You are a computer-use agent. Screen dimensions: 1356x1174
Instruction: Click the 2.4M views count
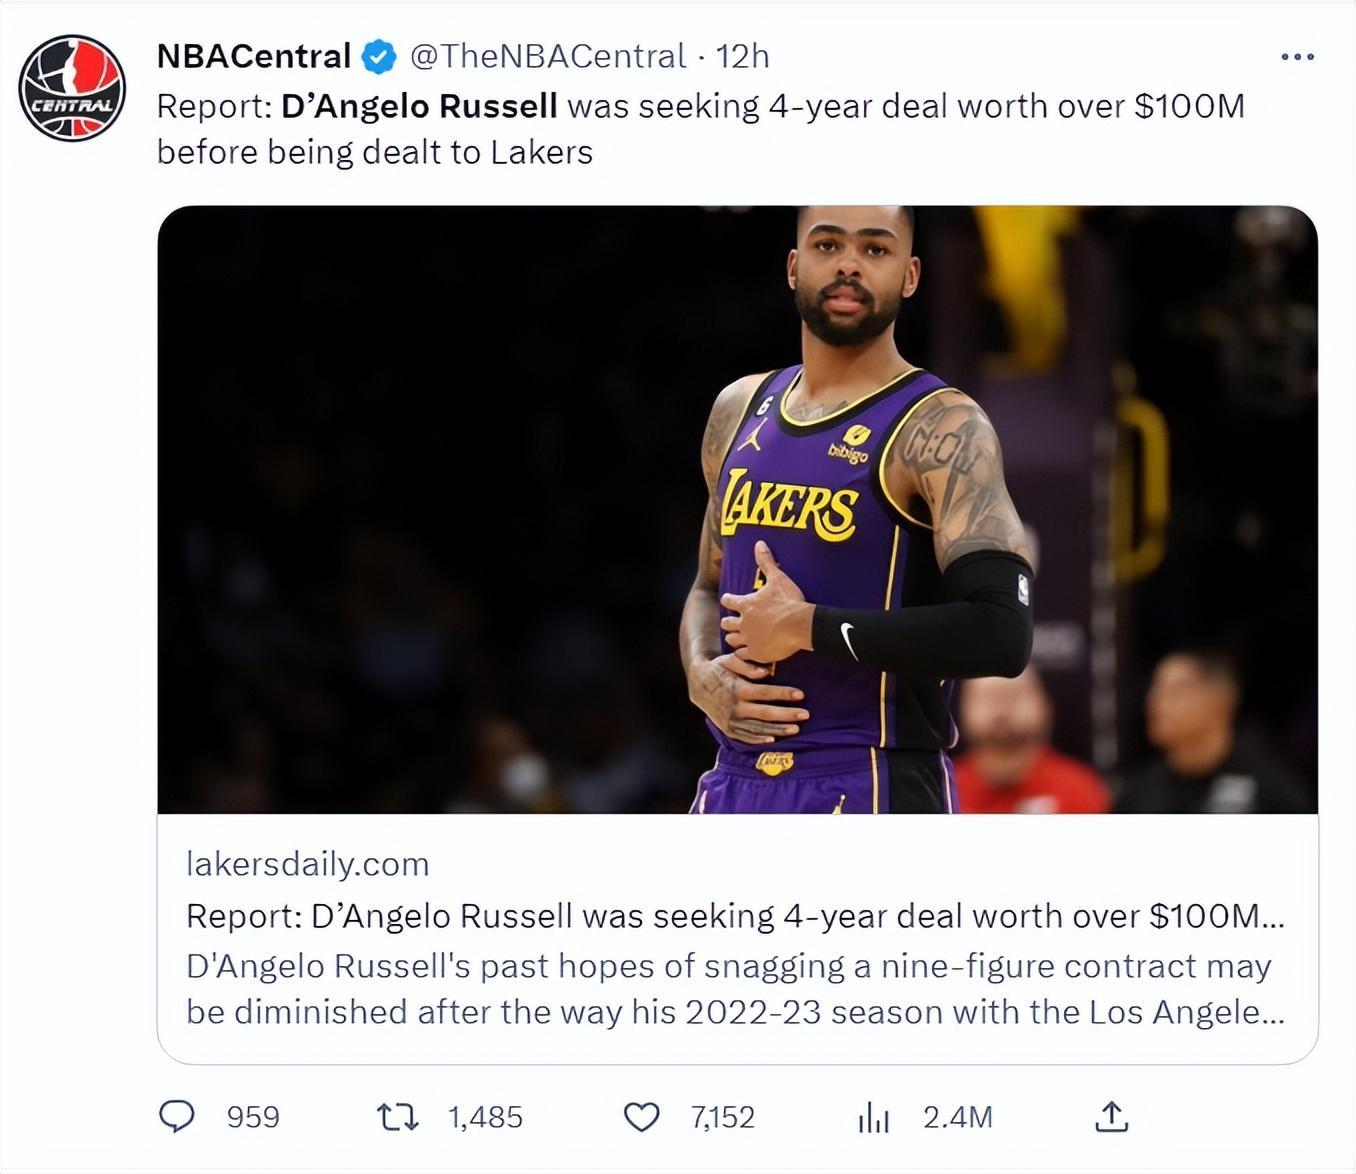957,1117
